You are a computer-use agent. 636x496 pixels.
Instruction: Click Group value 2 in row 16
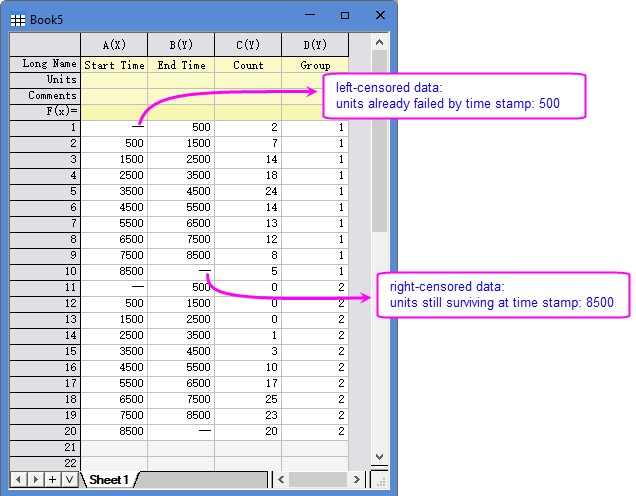pyautogui.click(x=315, y=367)
